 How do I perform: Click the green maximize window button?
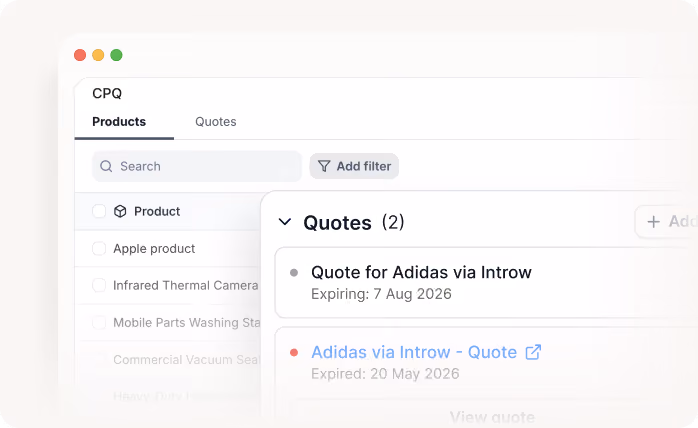pos(116,55)
